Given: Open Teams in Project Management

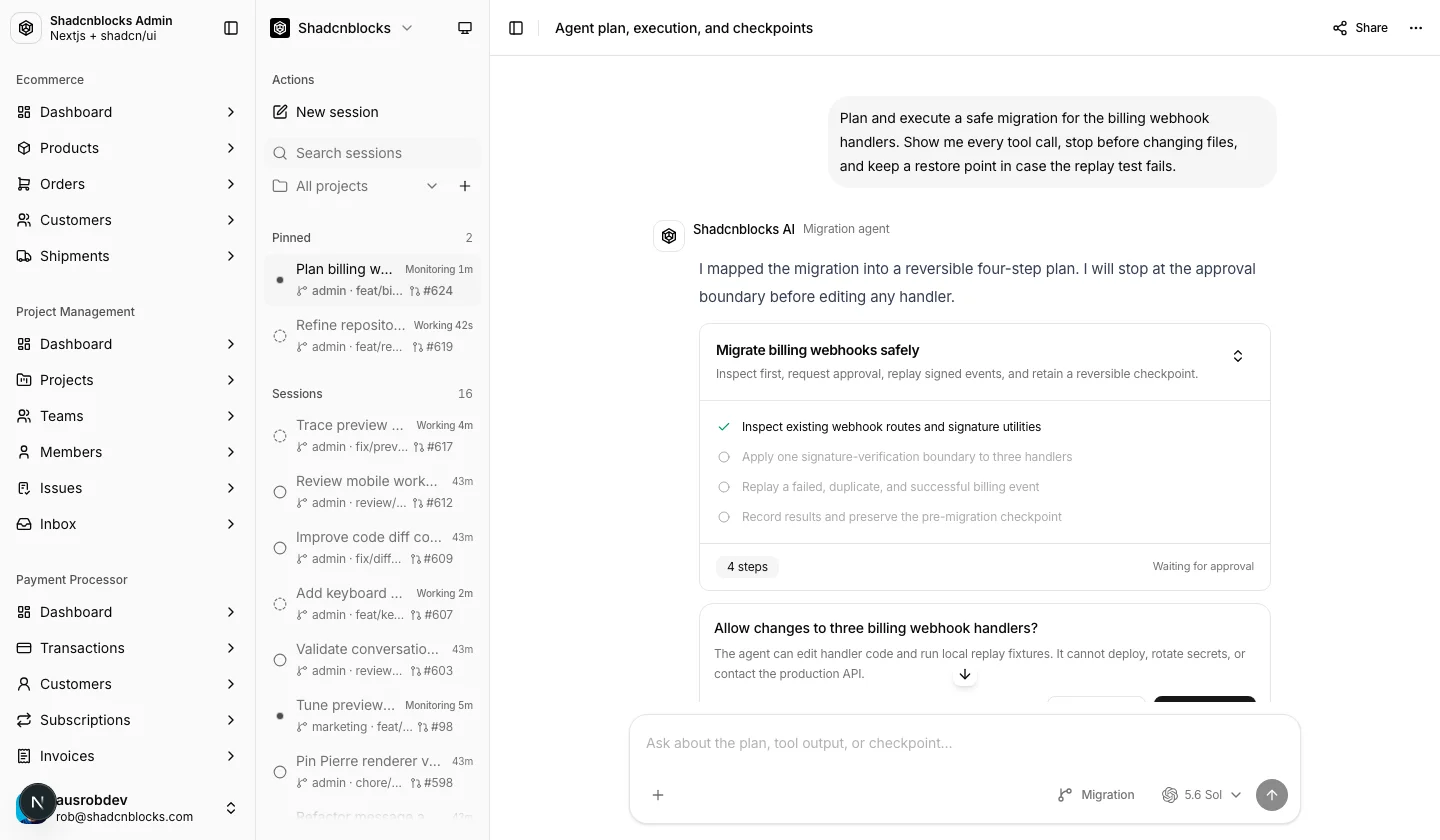Looking at the screenshot, I should (x=128, y=416).
